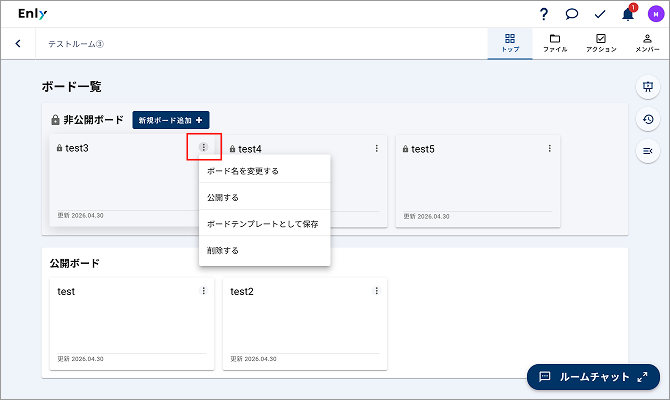
Task: Open three-dot menu on test4 card
Action: 376,148
